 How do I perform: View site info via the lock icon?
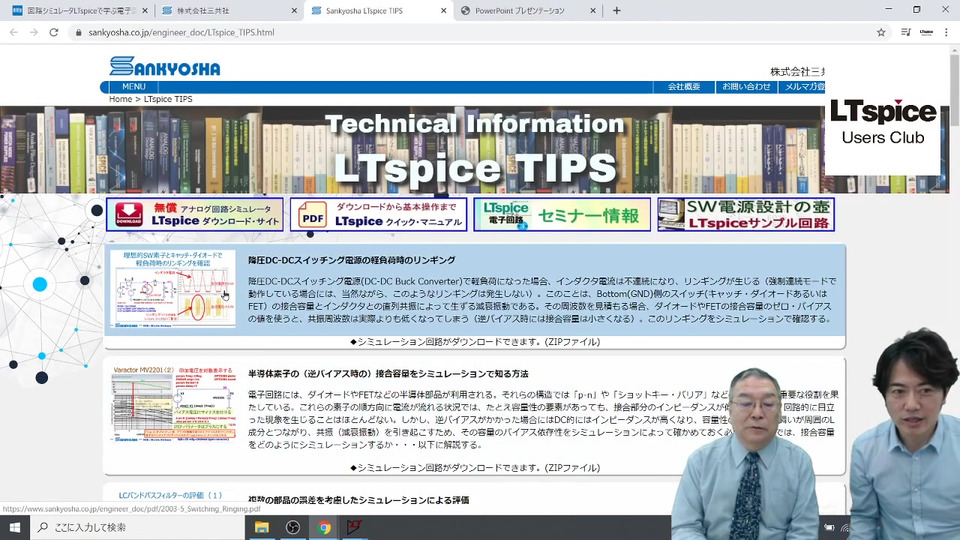(x=78, y=32)
